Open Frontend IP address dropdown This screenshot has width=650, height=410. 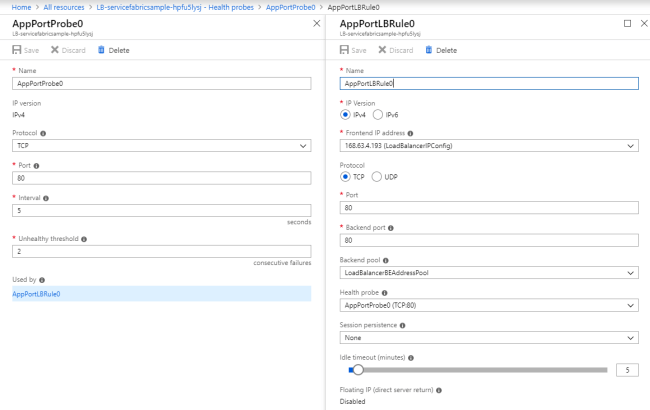click(x=489, y=146)
